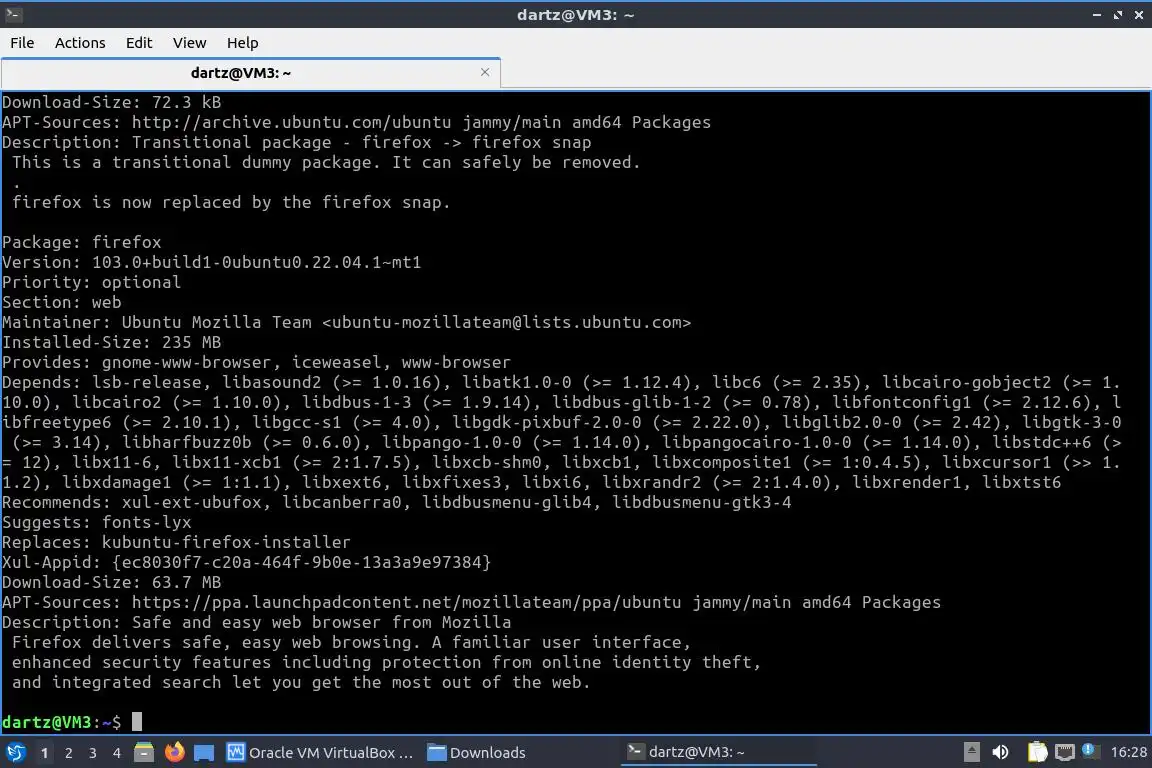Click the ubuntu-mozillateam email address

tap(506, 322)
